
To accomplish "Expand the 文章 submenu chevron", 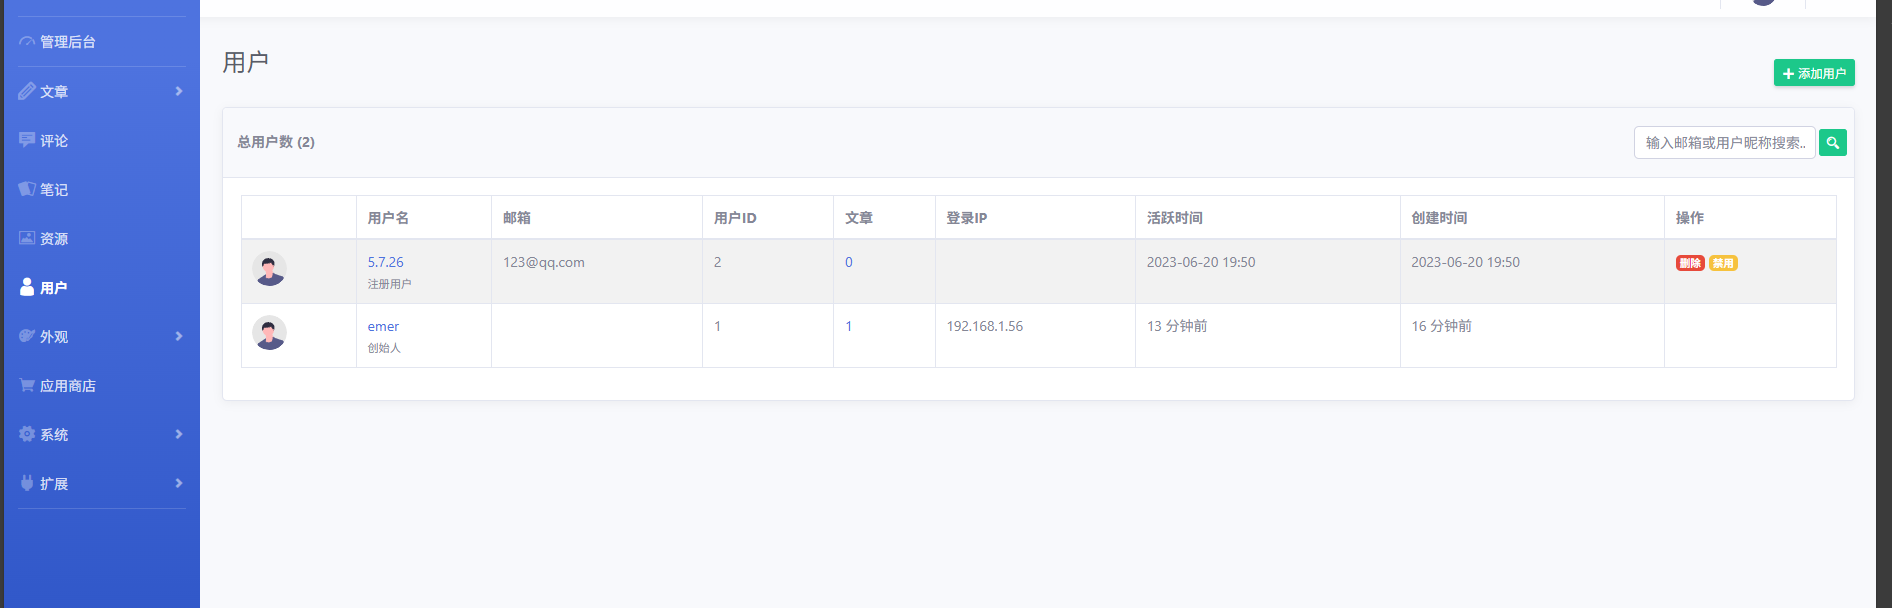I will (179, 91).
